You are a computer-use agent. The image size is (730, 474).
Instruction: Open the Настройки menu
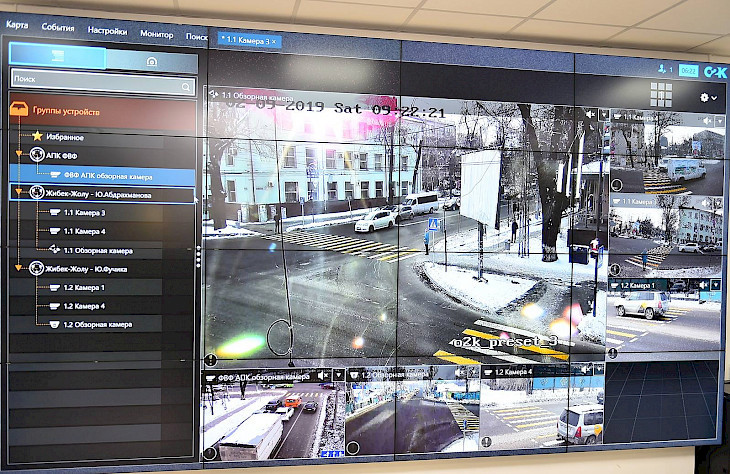pos(106,31)
